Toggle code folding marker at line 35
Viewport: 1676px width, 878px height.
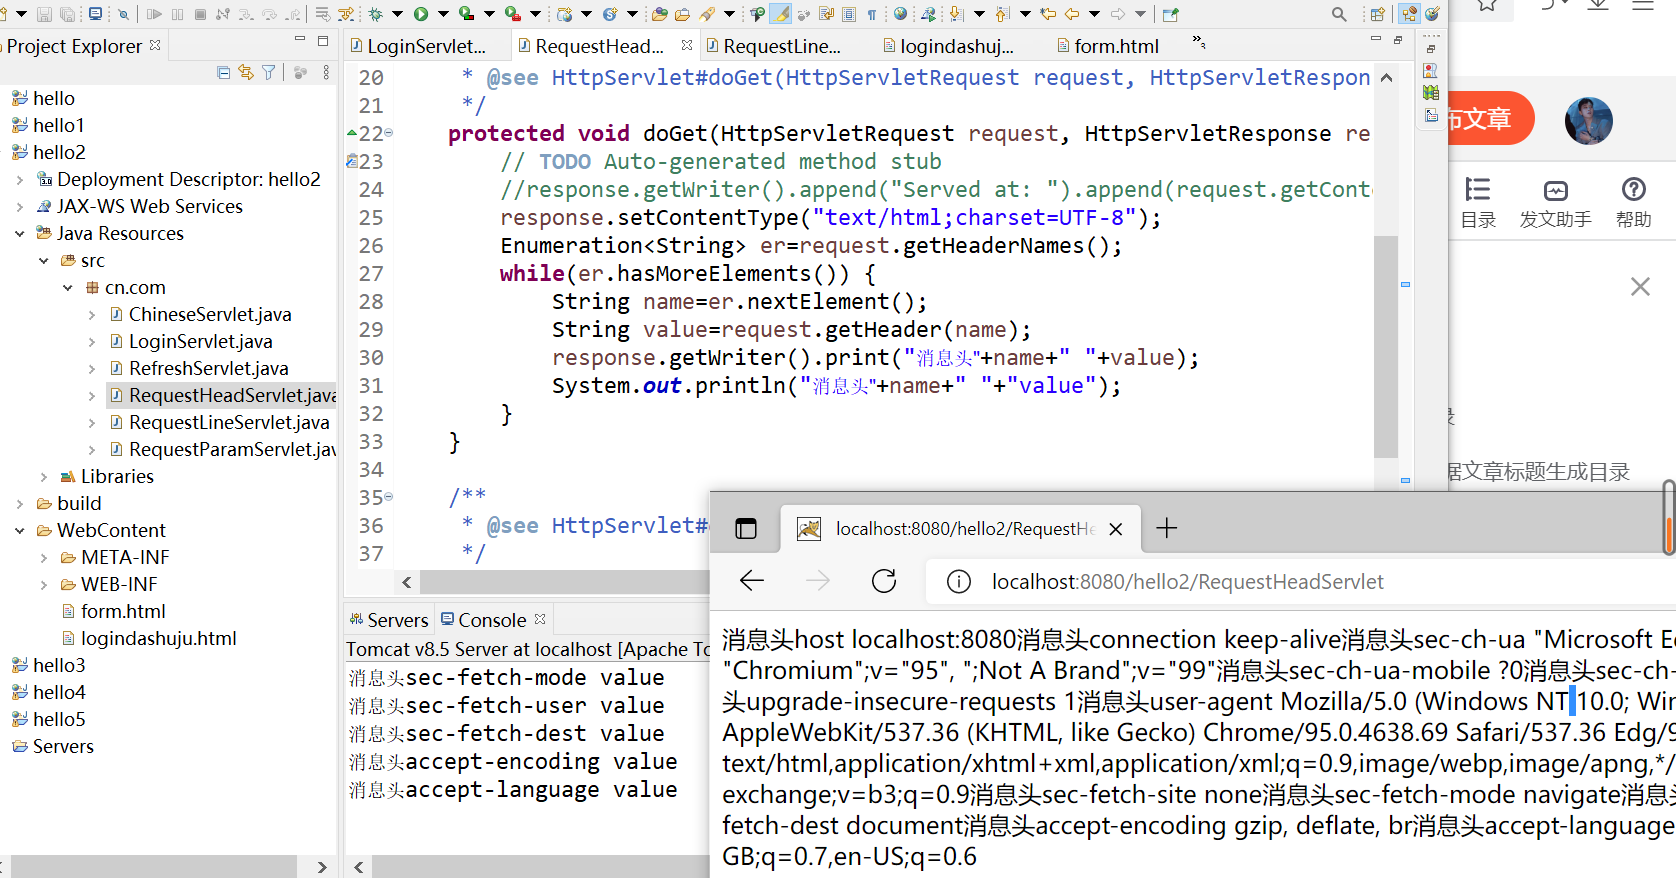[x=389, y=497]
